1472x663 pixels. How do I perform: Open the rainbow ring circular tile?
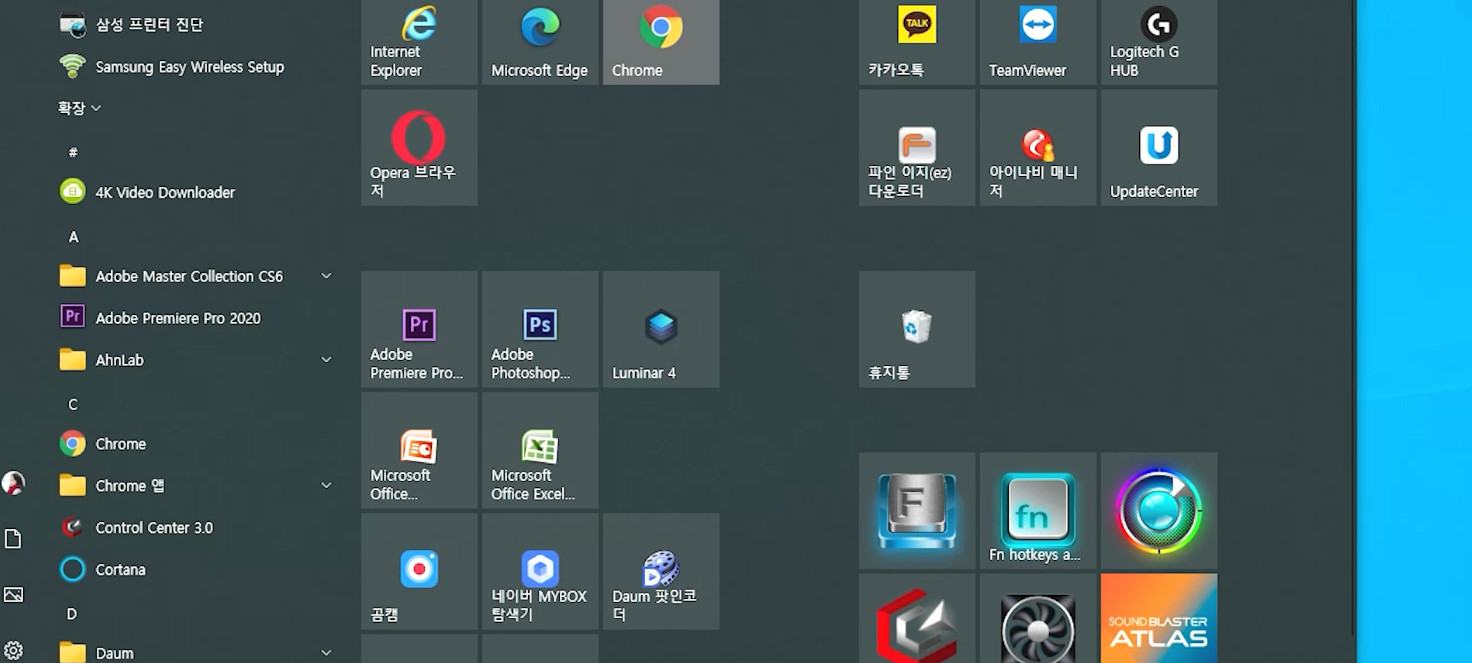pyautogui.click(x=1159, y=510)
